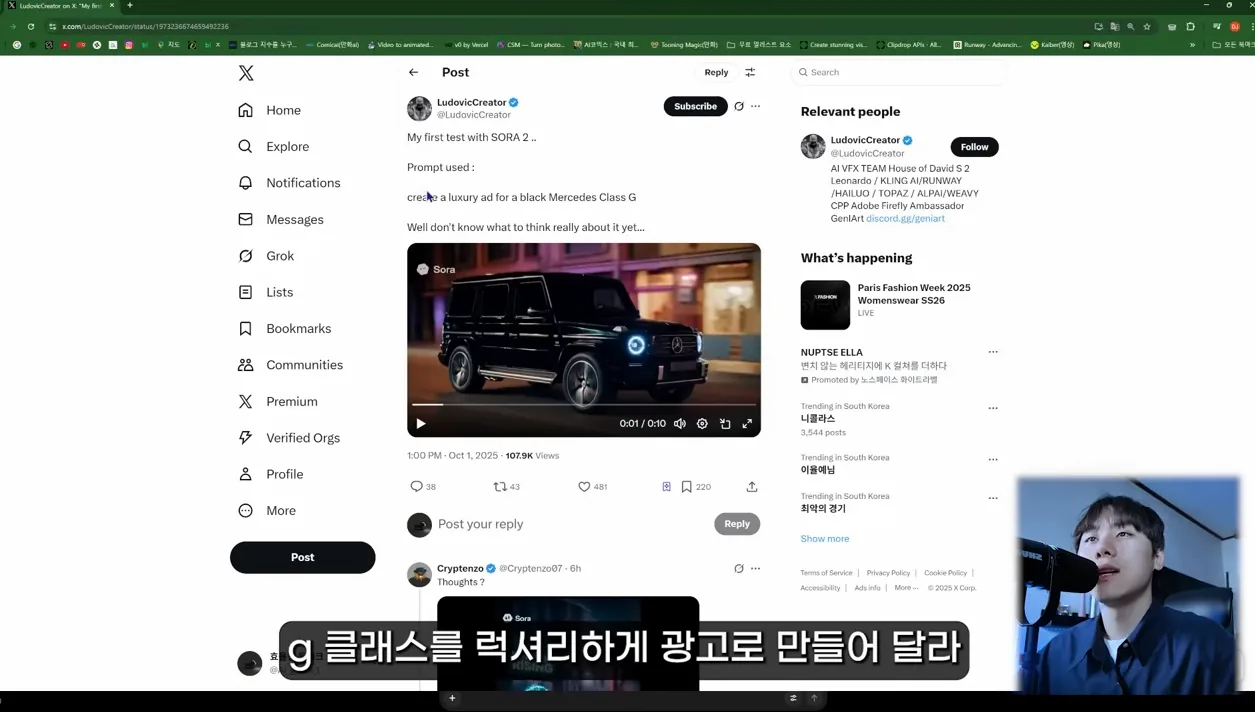Seek using the video progress bar
The height and width of the screenshot is (712, 1255).
pyautogui.click(x=584, y=405)
